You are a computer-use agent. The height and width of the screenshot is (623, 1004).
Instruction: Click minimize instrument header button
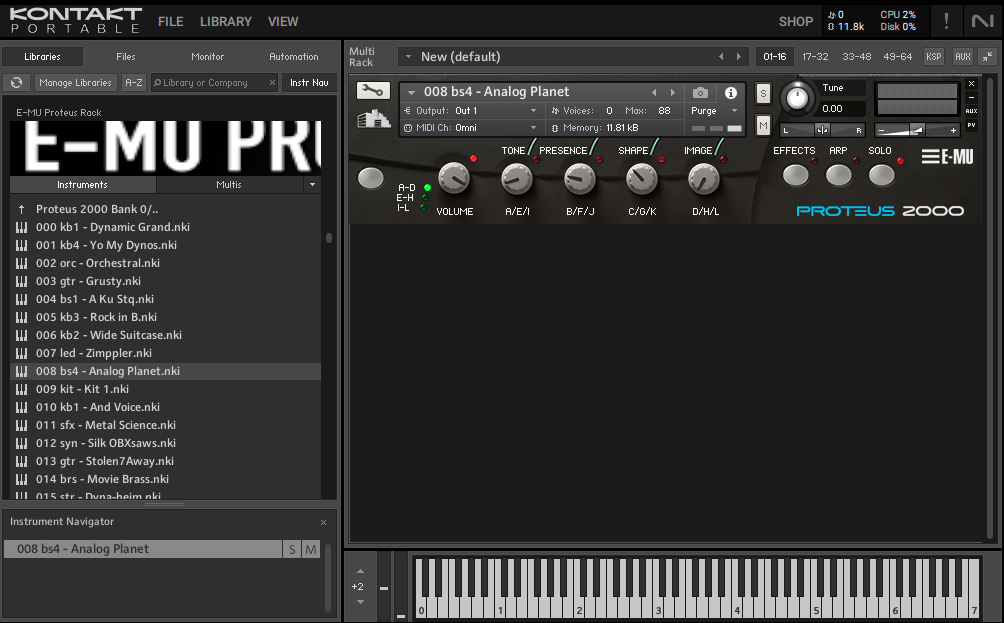pyautogui.click(x=971, y=97)
